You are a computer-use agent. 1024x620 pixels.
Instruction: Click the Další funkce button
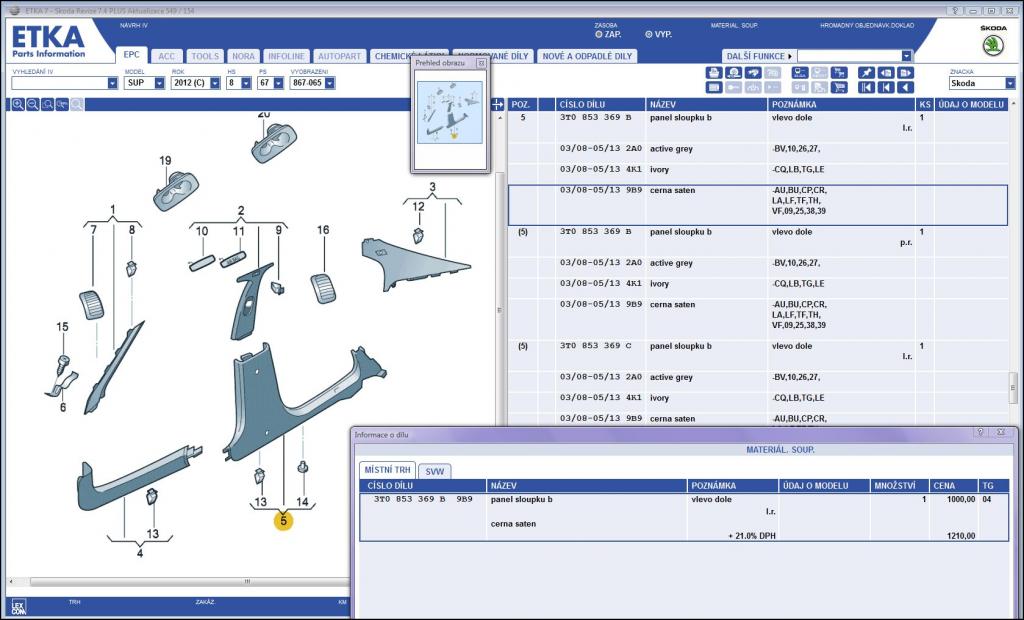(x=758, y=56)
